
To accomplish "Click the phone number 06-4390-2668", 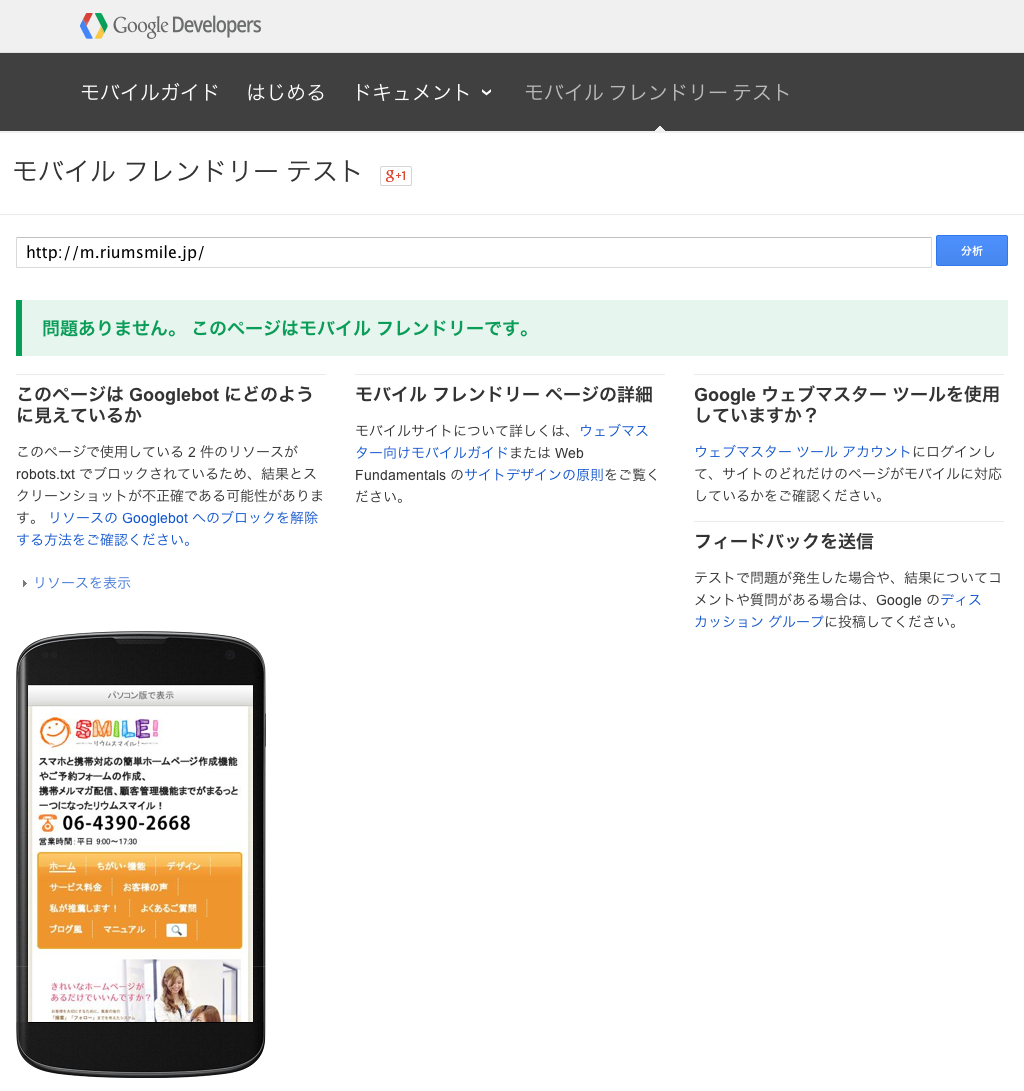I will pyautogui.click(x=126, y=823).
